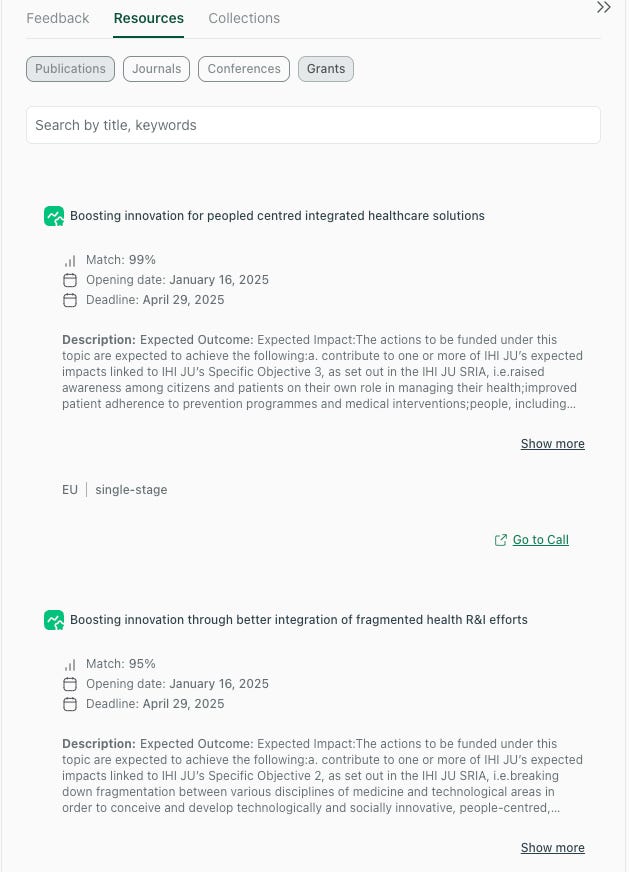Open the Go to Call link
629x872 pixels.
[540, 539]
